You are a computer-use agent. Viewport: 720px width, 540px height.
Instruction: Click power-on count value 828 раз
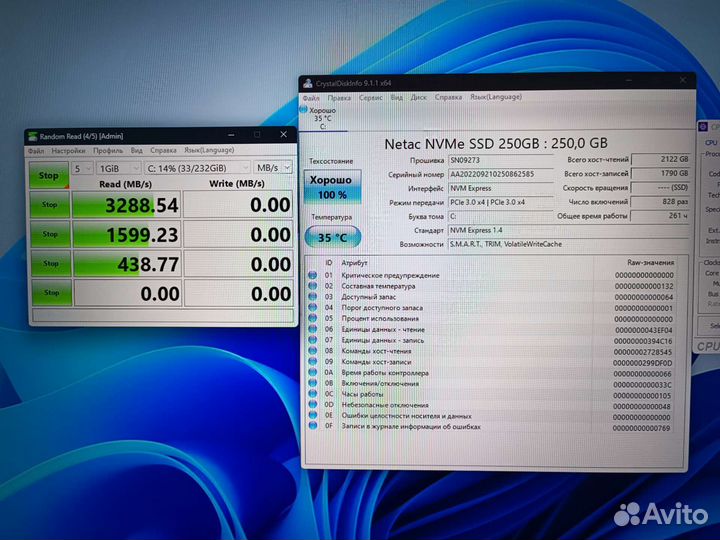pos(661,202)
